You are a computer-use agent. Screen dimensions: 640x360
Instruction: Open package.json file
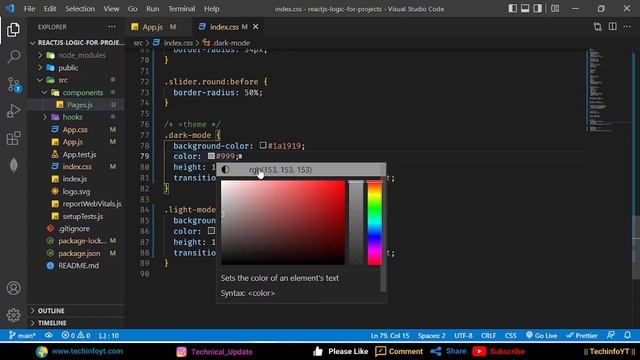tap(76, 253)
